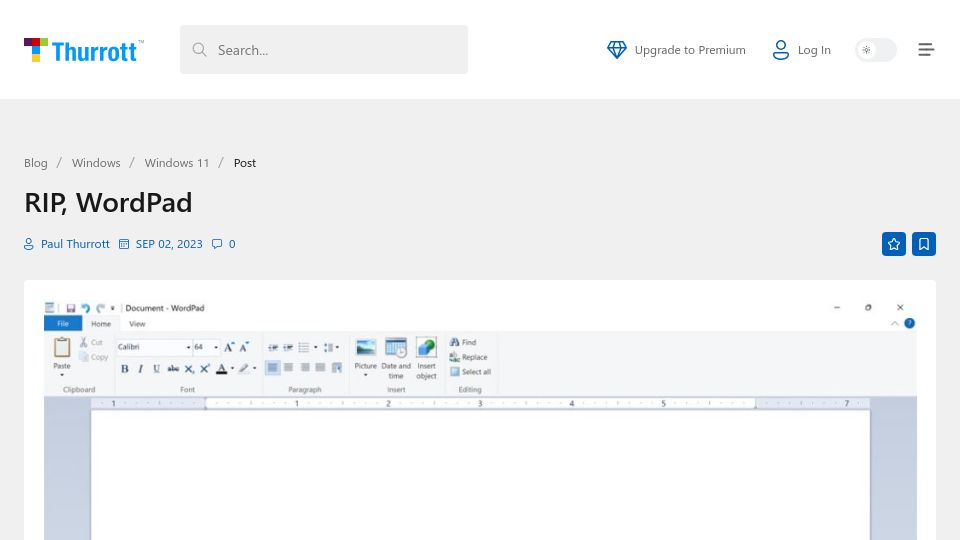
Task: Open the Paragraph settings icon
Action: pos(337,367)
